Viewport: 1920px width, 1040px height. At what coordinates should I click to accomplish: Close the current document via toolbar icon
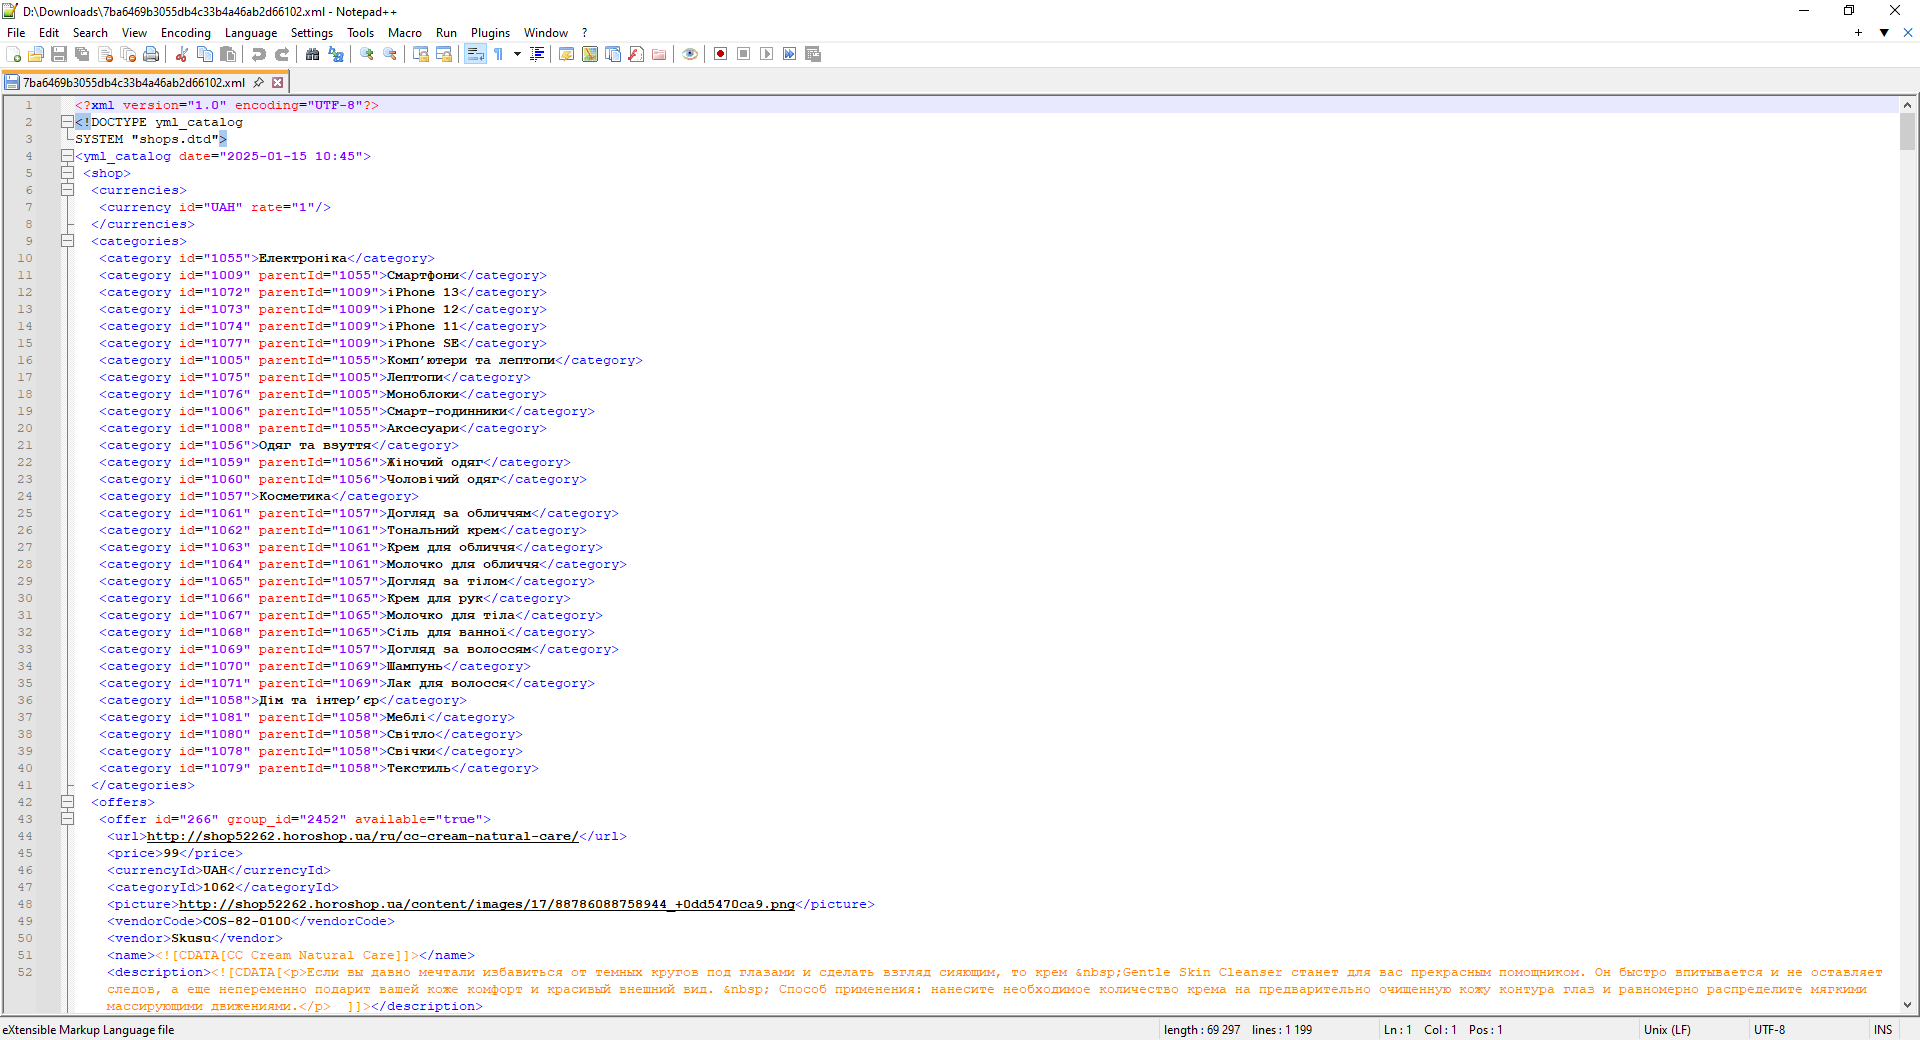(x=105, y=54)
